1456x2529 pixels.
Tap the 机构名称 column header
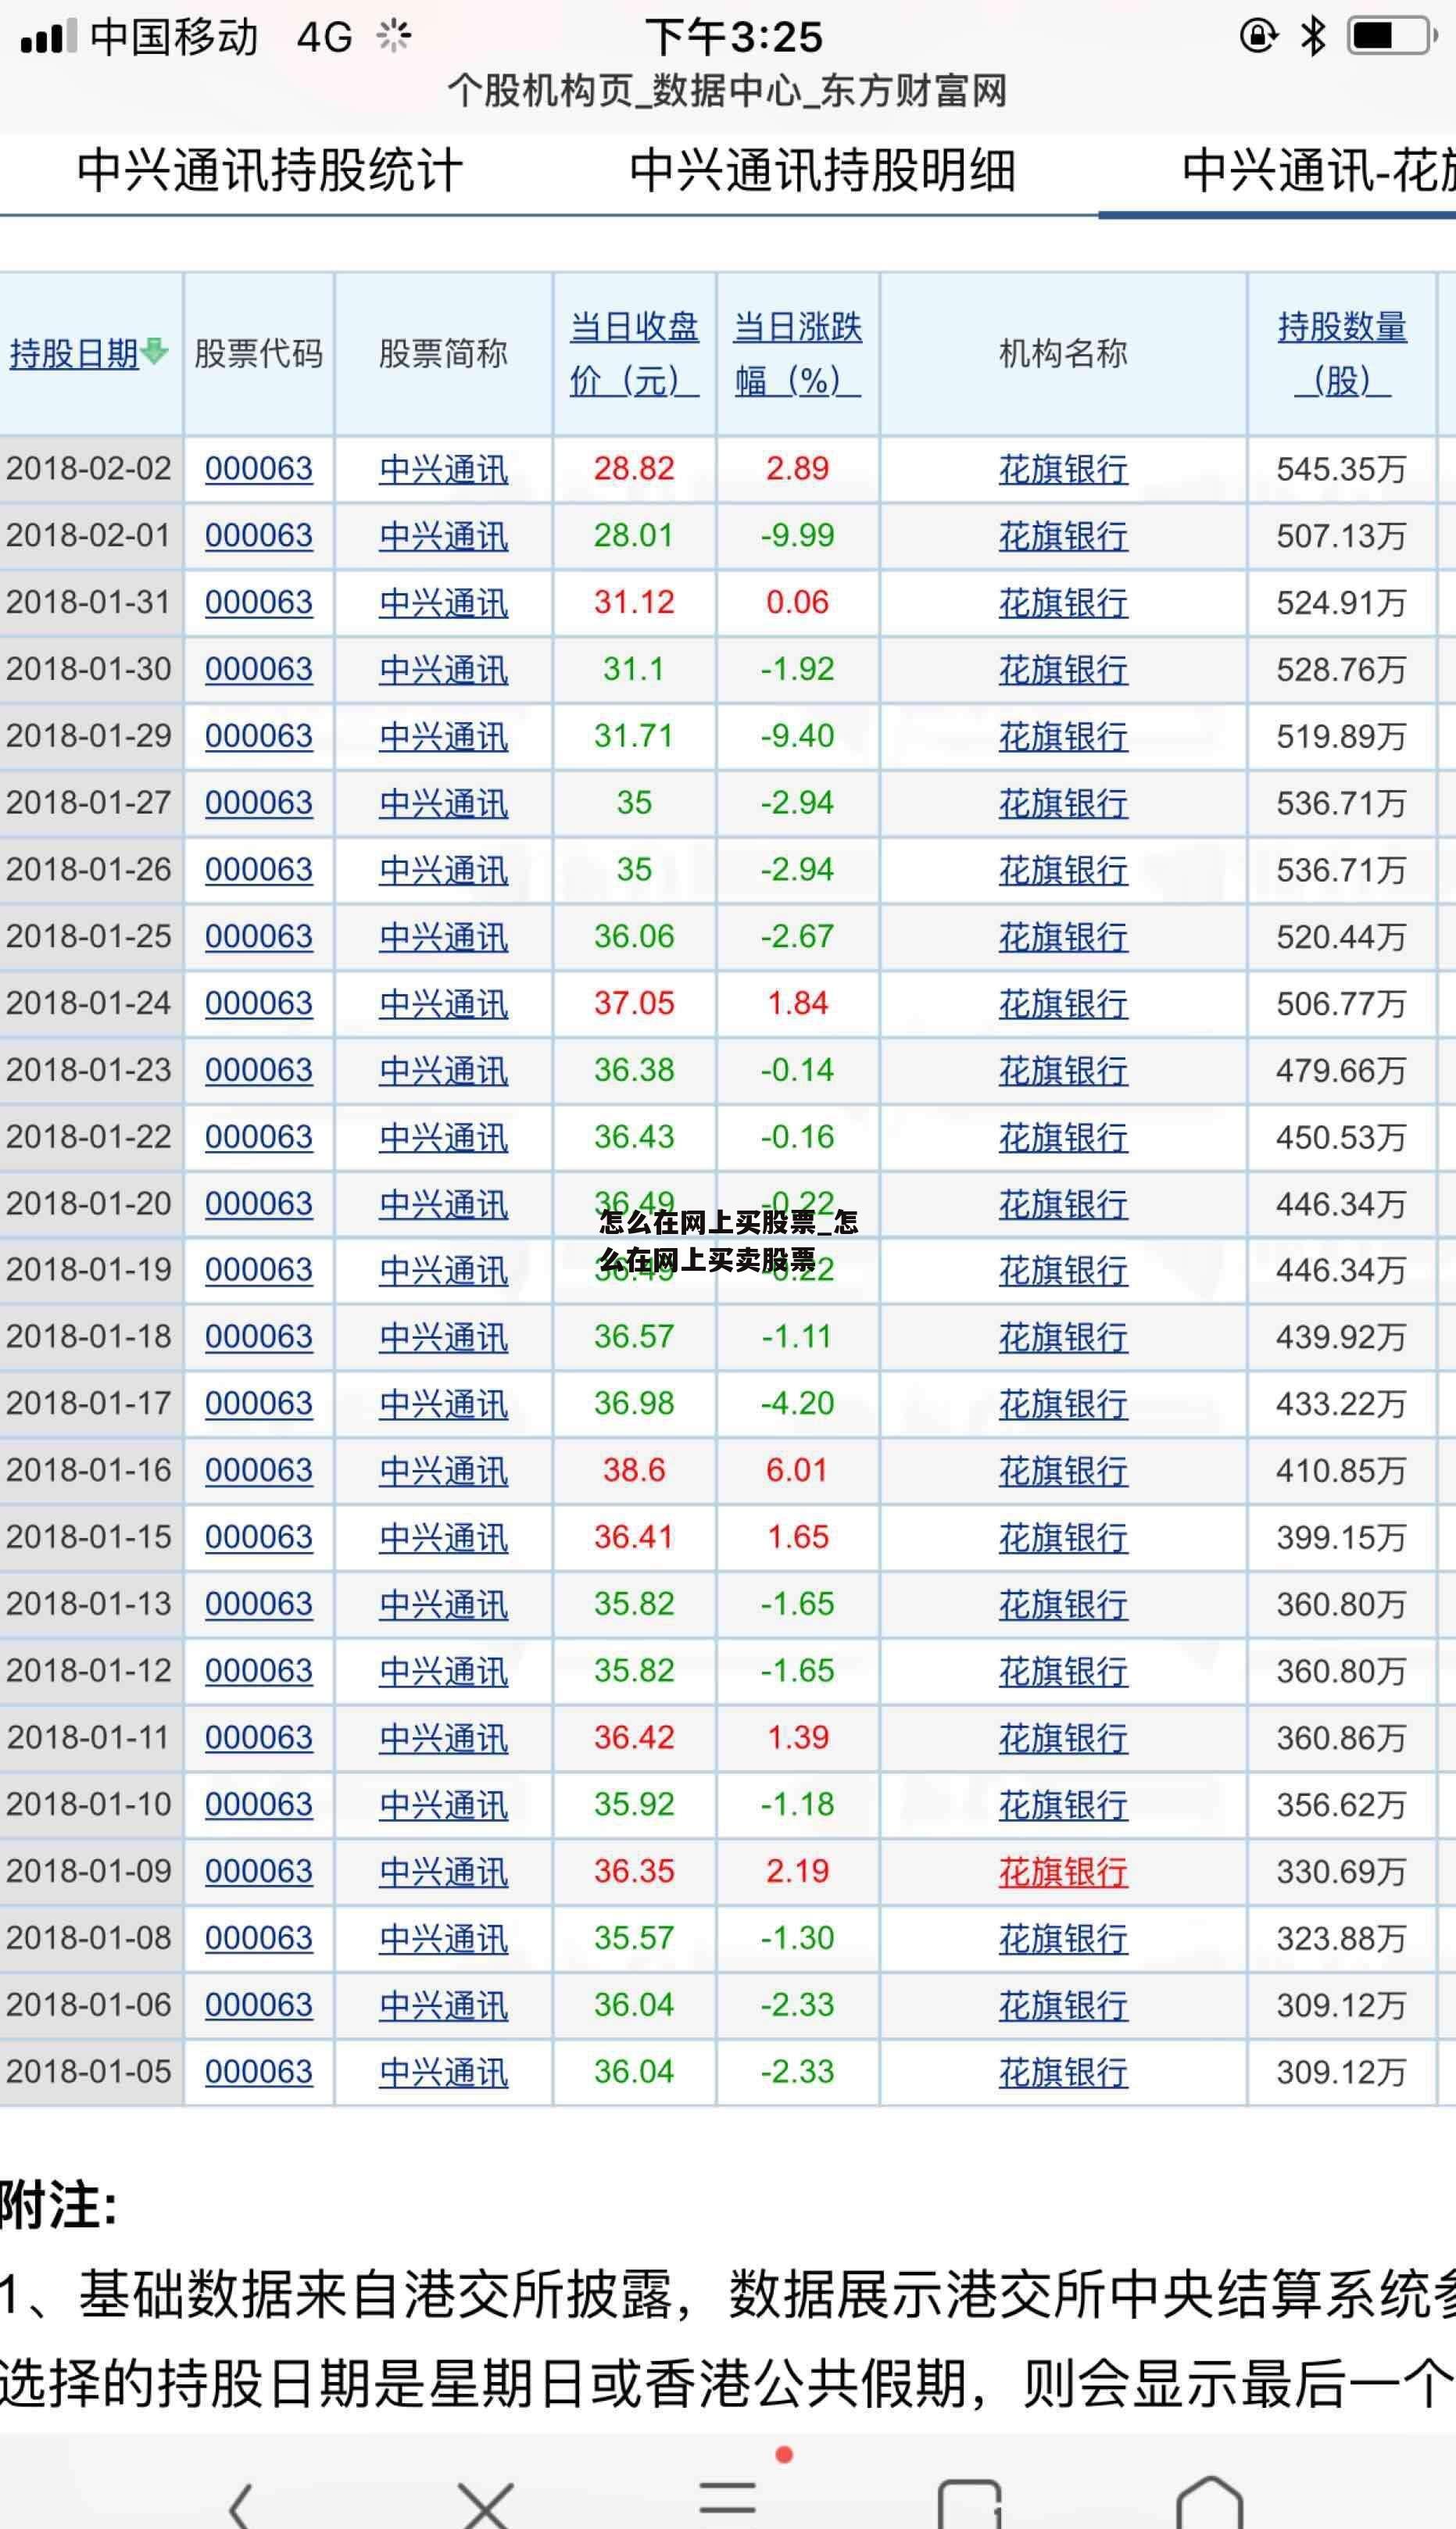[1063, 353]
